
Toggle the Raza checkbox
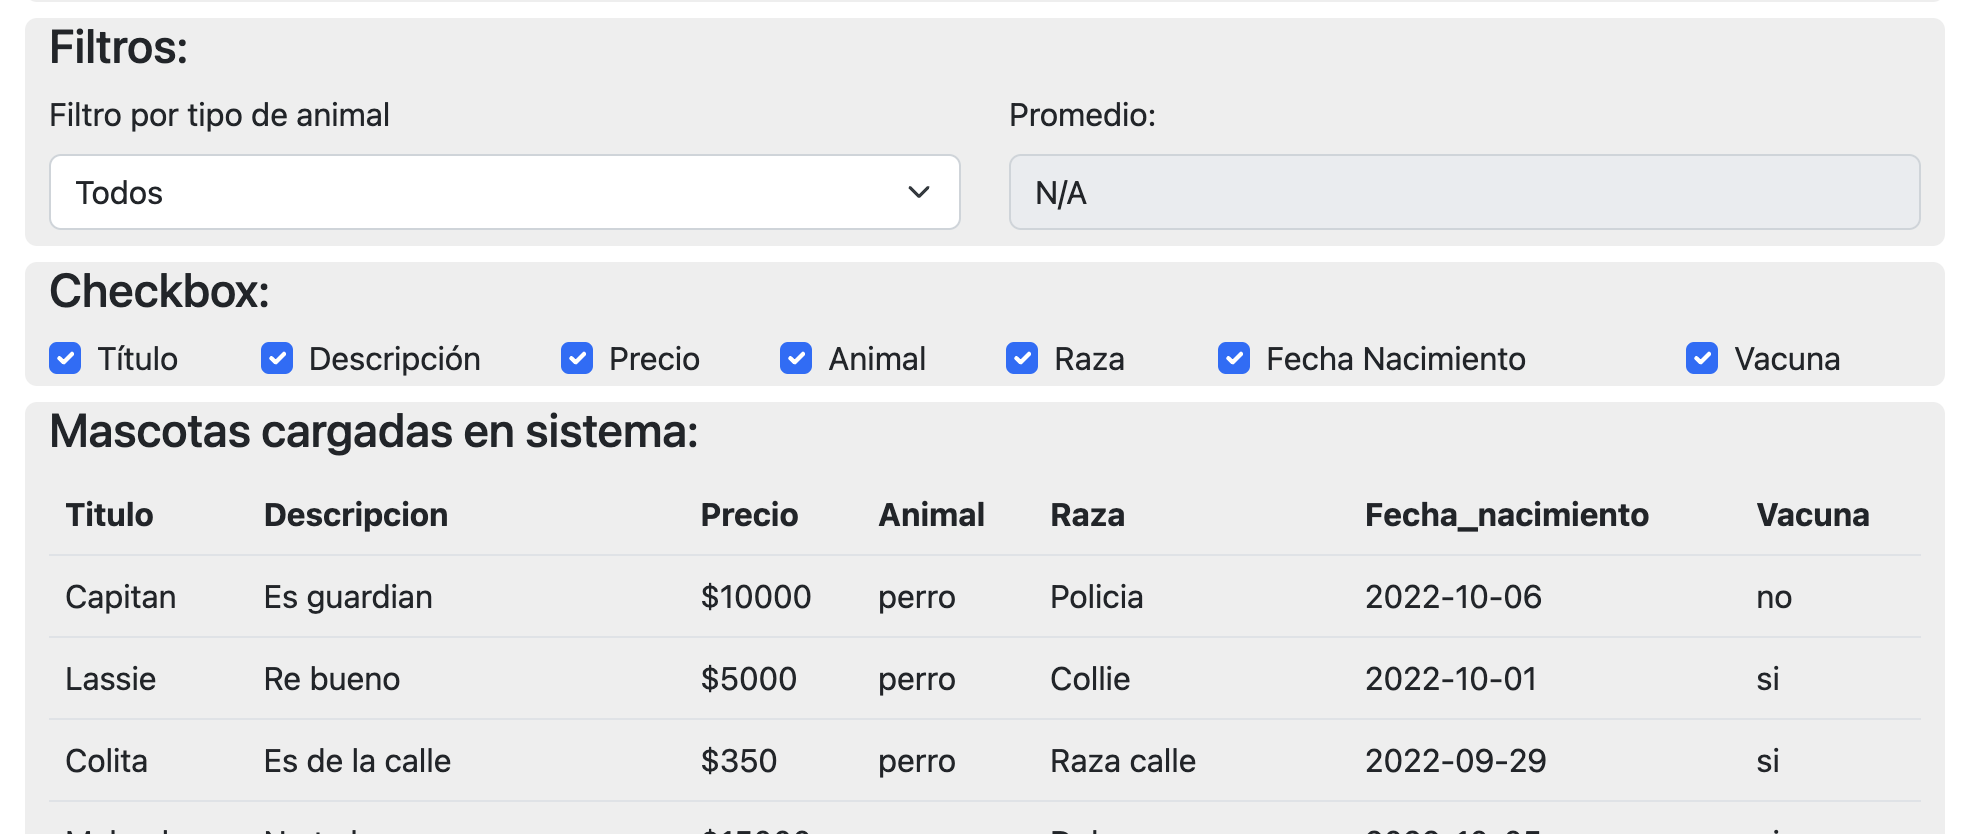pyautogui.click(x=1022, y=358)
